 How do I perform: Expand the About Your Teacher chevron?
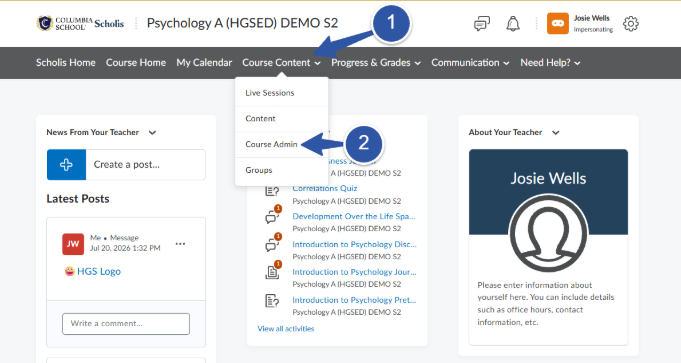[555, 132]
